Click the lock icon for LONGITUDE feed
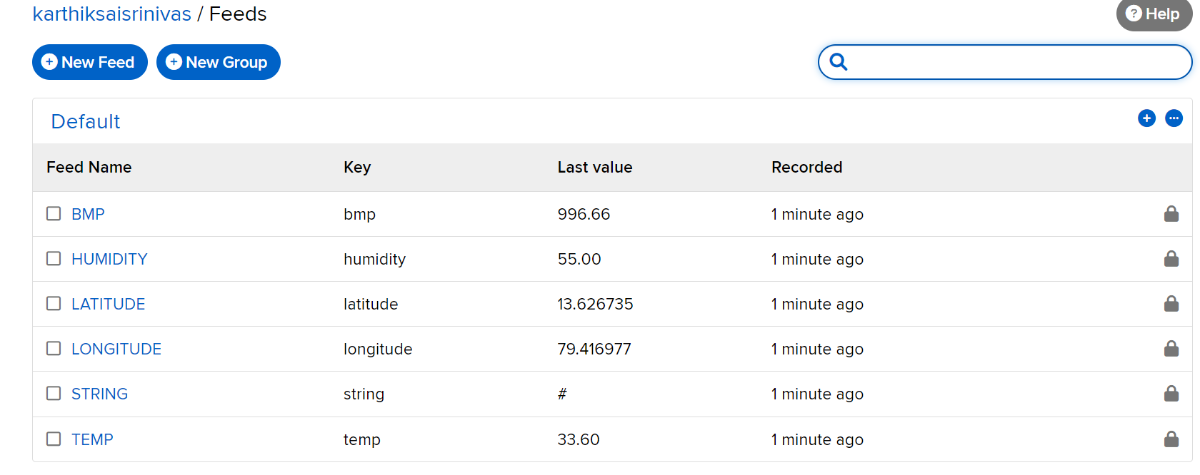The width and height of the screenshot is (1200, 475). (1171, 349)
